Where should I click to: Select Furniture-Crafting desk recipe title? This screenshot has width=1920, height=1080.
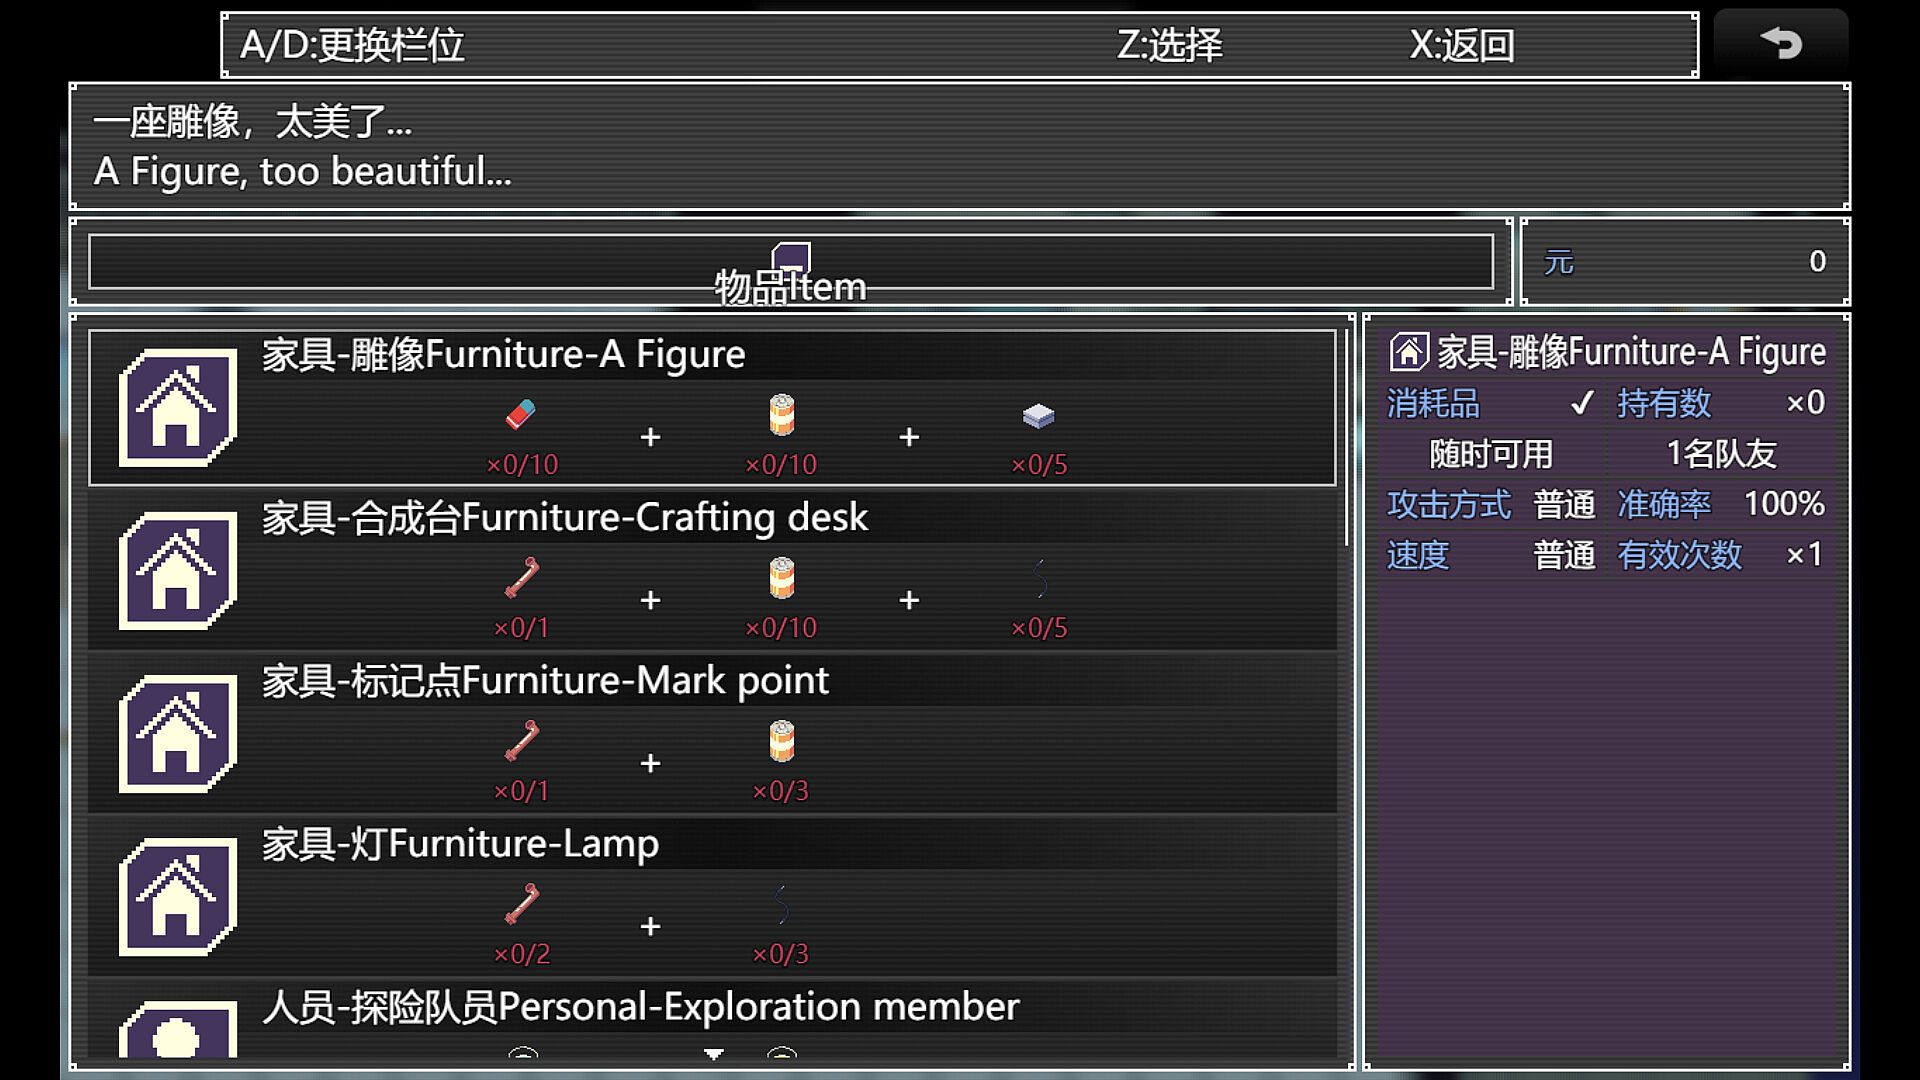coord(564,518)
